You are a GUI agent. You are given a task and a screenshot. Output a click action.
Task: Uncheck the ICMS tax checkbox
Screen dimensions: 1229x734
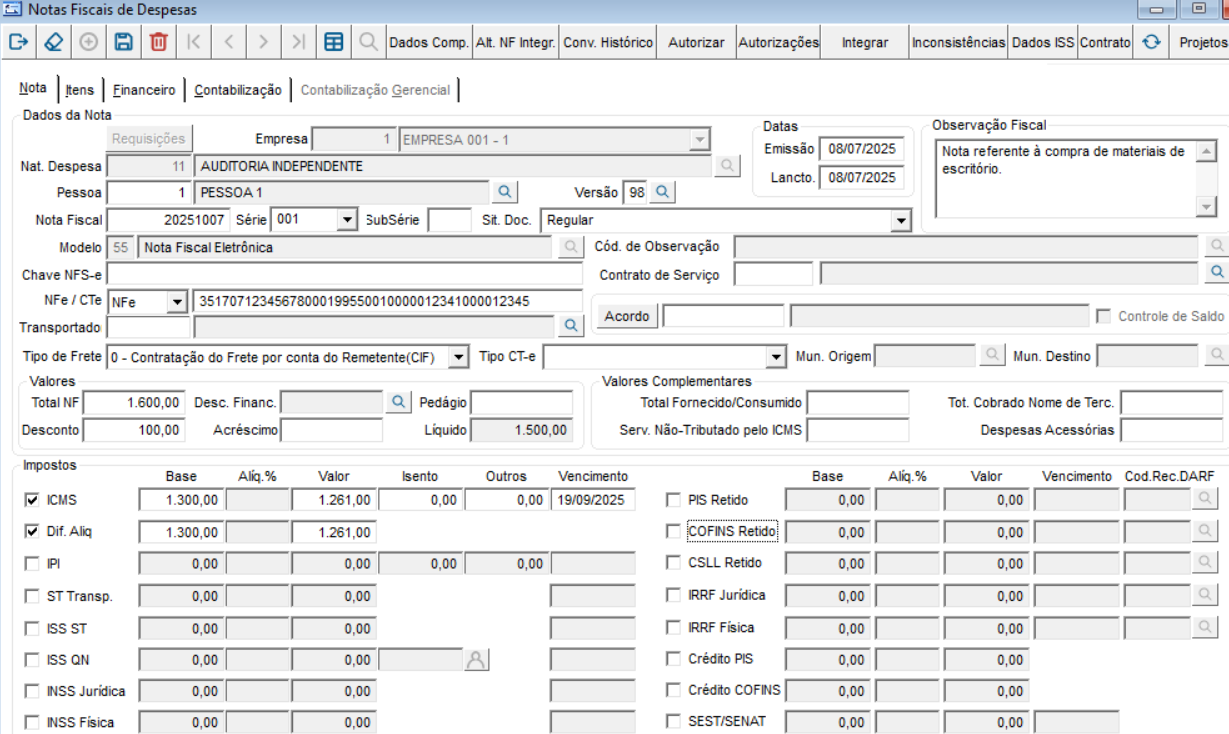[32, 500]
